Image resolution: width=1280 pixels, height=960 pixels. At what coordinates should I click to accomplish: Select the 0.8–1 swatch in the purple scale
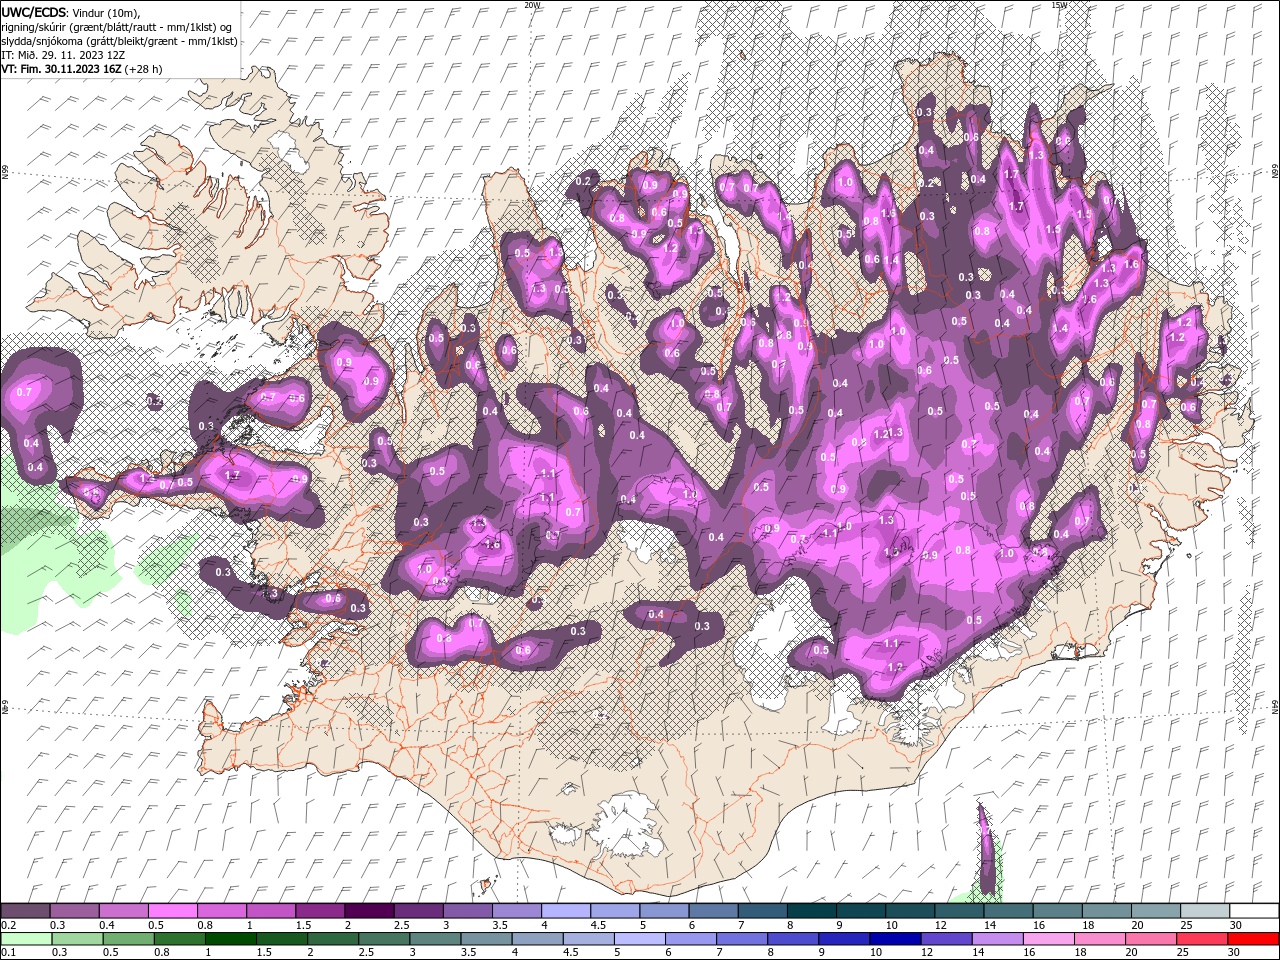click(221, 911)
